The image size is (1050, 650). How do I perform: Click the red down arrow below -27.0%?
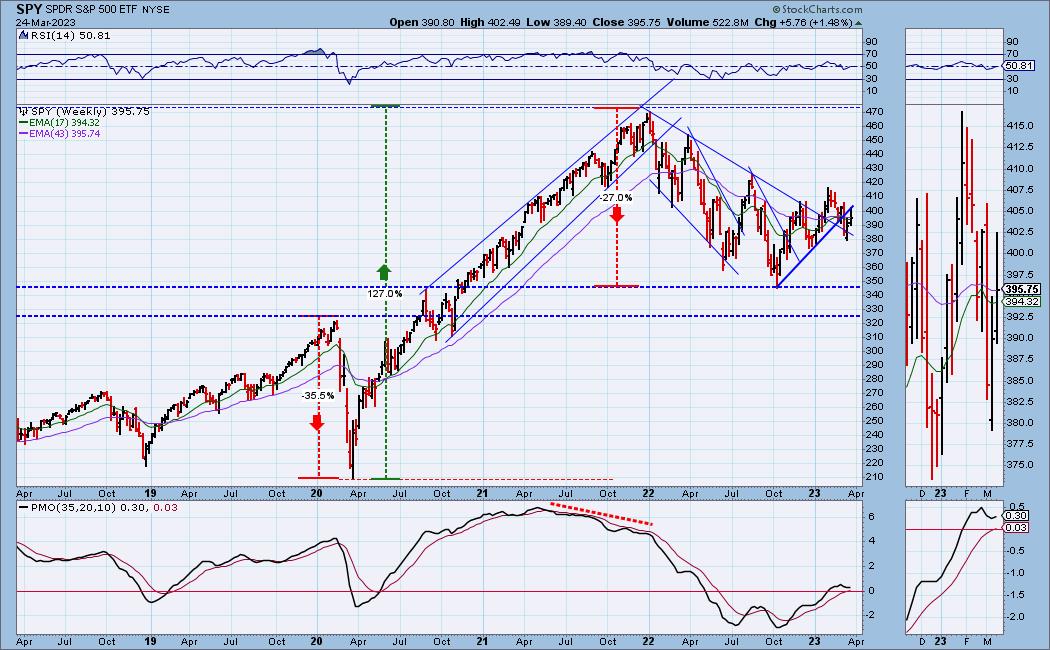click(x=617, y=214)
